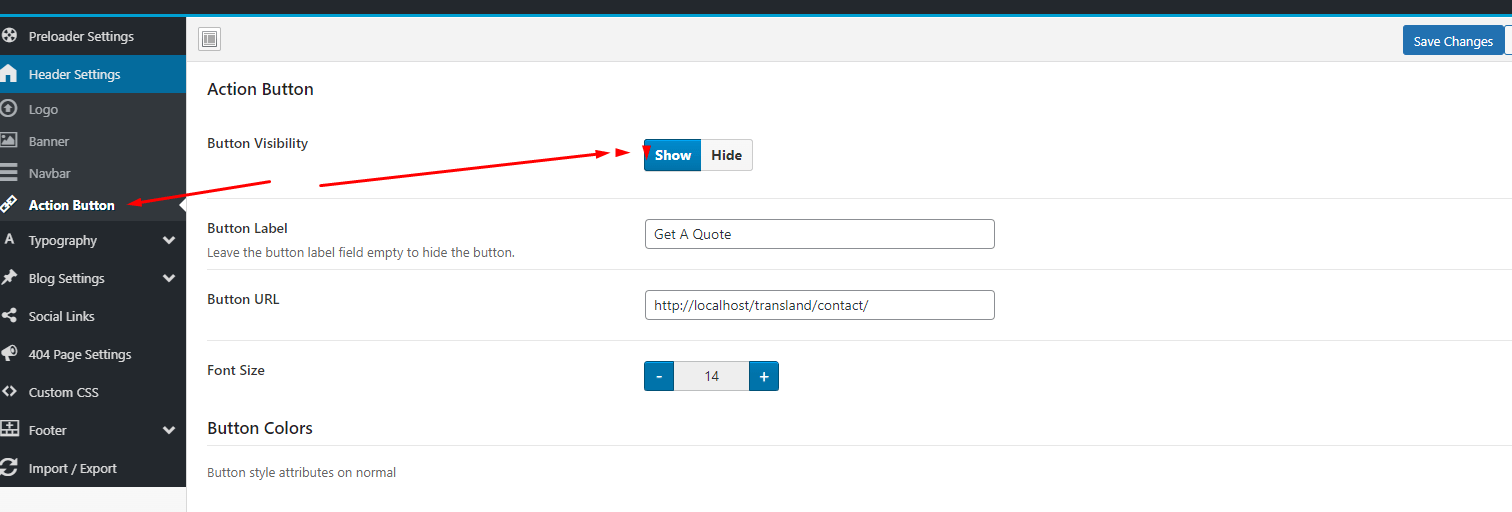Screen dimensions: 1512x512
Task: Click the Custom CSS code icon
Action: 9,392
